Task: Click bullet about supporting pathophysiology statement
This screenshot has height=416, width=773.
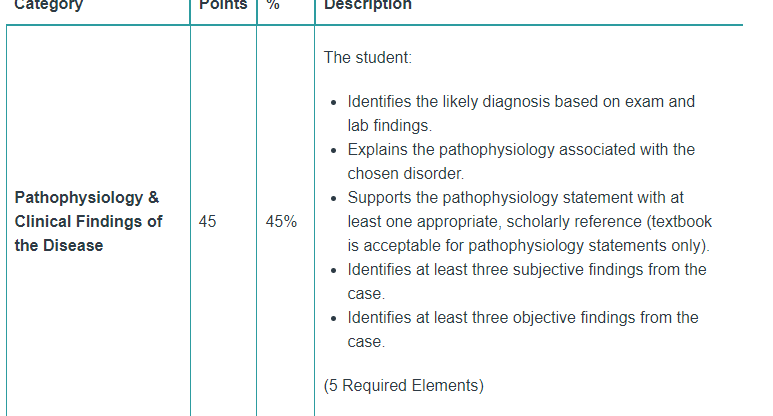Action: (529, 221)
